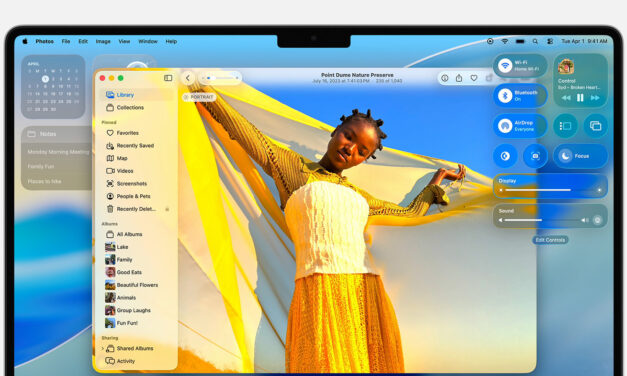Open People & Pets in the sidebar
The width and height of the screenshot is (627, 376).
click(136, 196)
